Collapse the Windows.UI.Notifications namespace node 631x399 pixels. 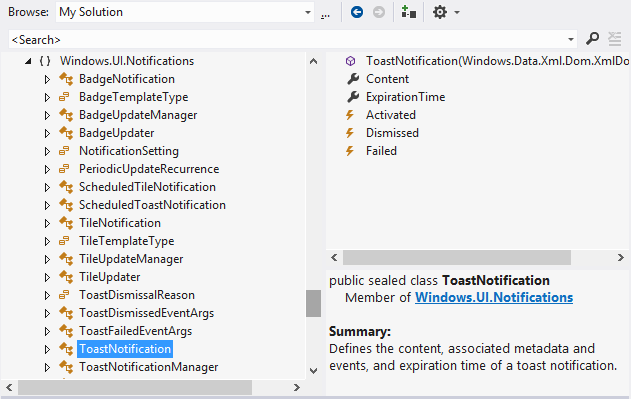(x=28, y=61)
